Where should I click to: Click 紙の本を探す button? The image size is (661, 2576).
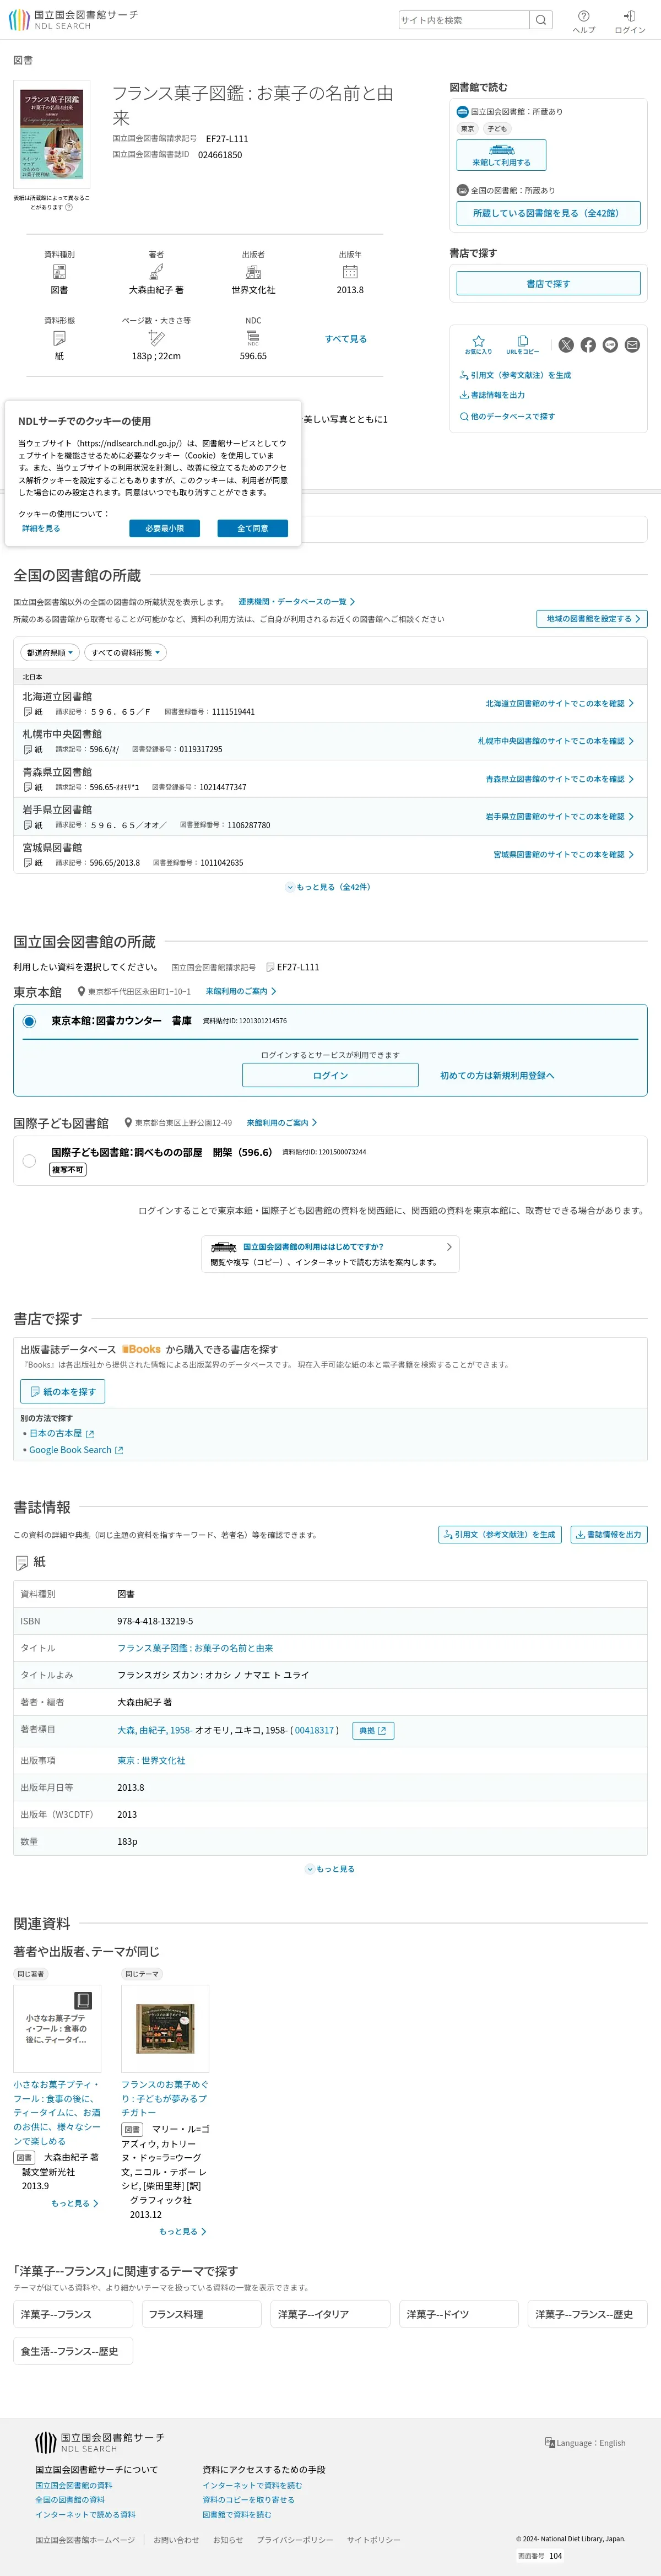(63, 1391)
